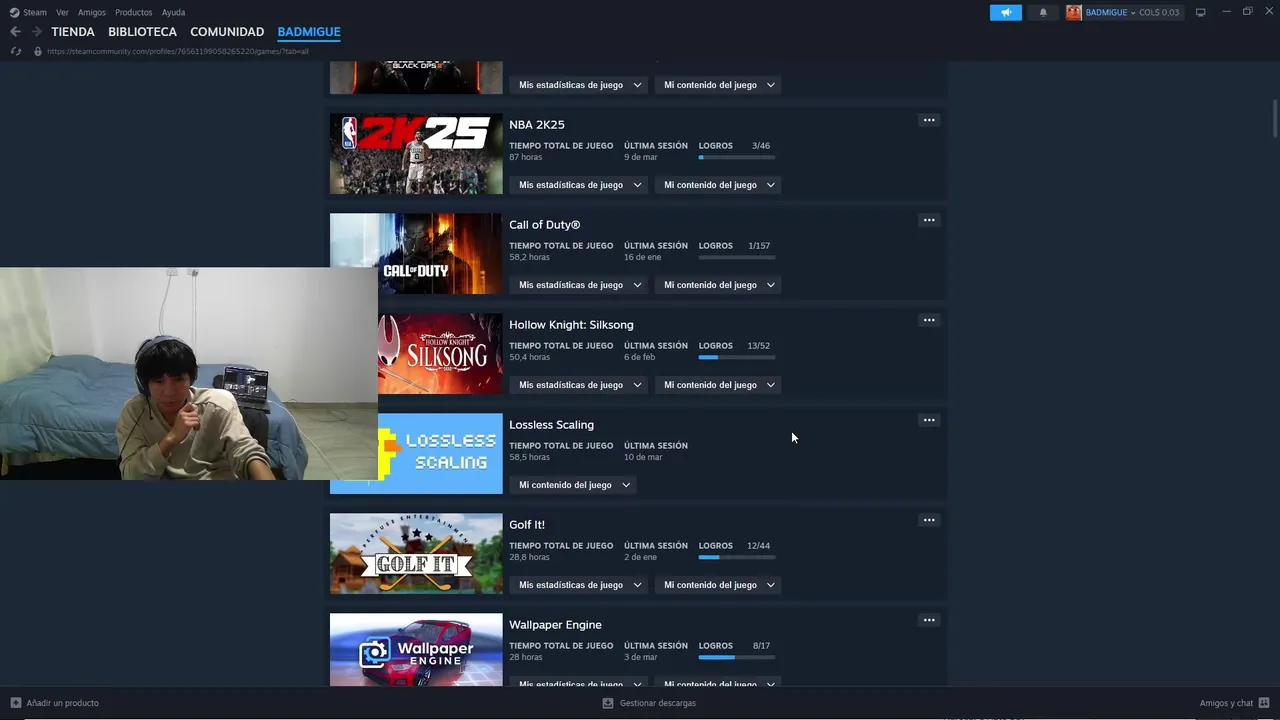Open the NBA 2K25 game title link
1280x720 pixels.
(537, 125)
